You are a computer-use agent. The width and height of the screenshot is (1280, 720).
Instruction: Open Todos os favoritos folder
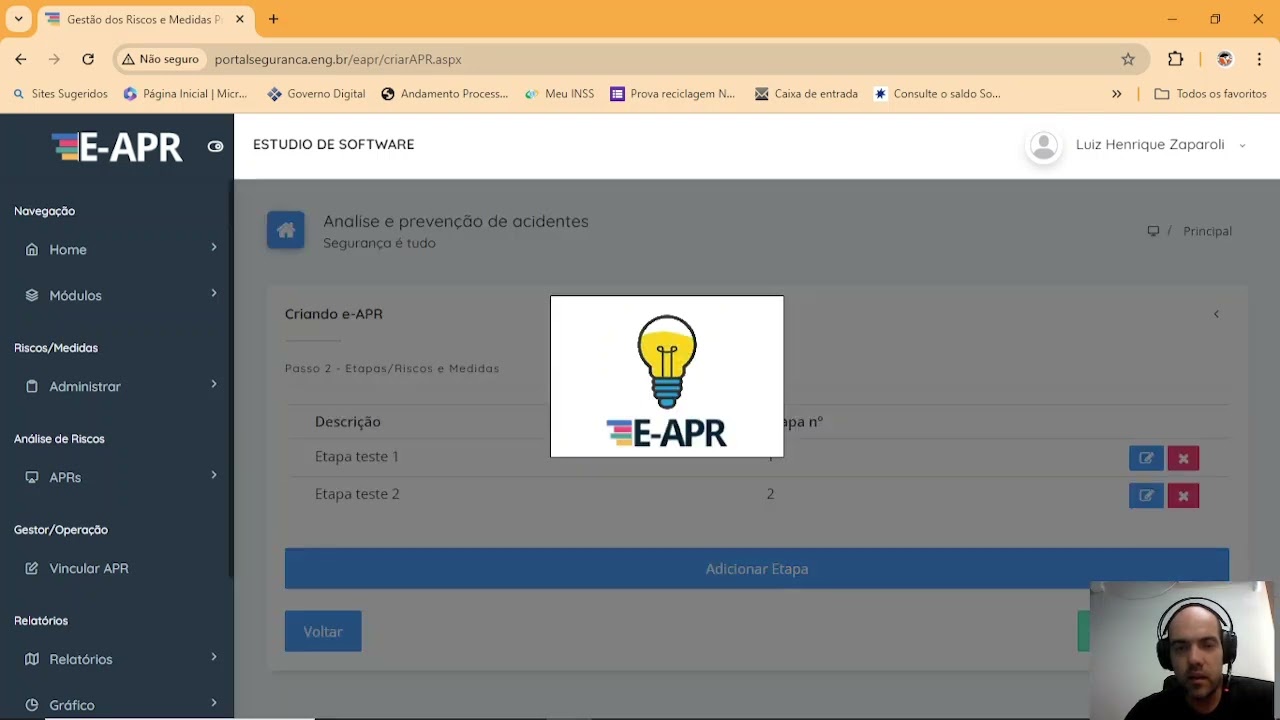(1210, 94)
